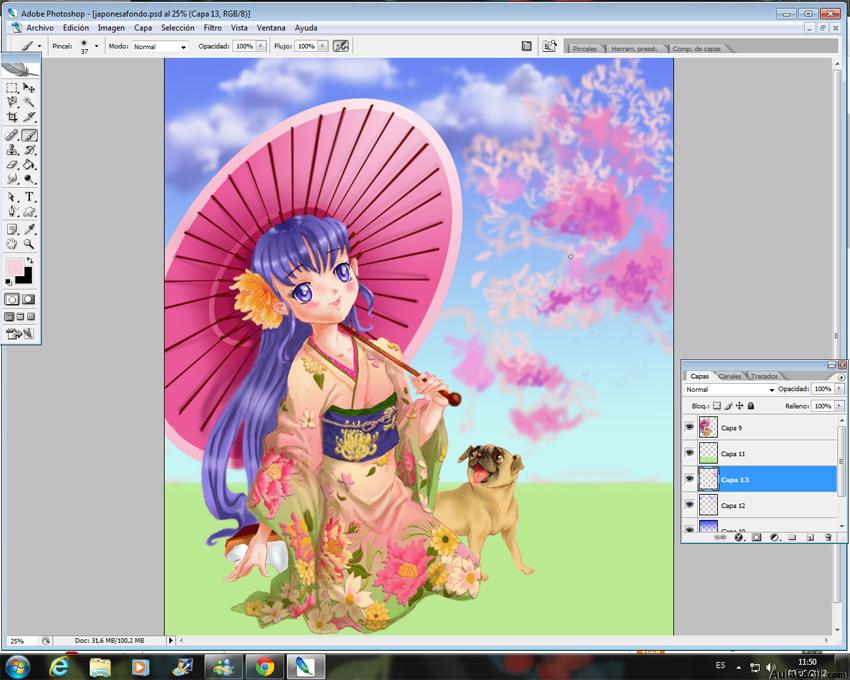Open the Capas panel options menu

coord(841,377)
